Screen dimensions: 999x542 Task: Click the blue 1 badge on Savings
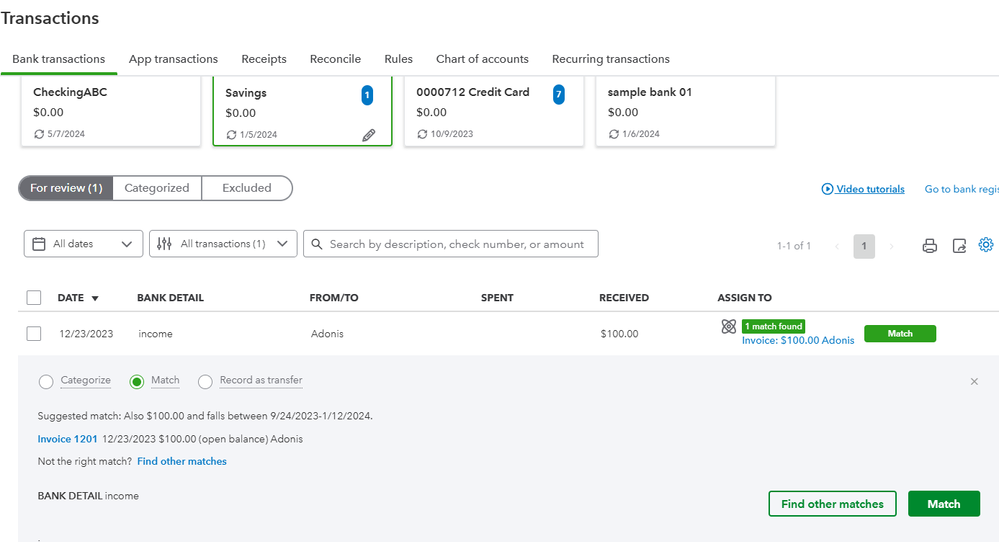[x=367, y=95]
